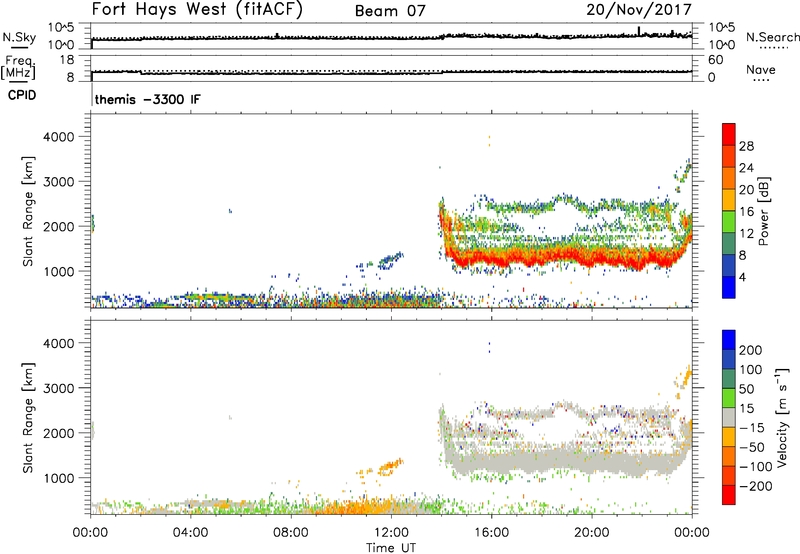Image resolution: width=800 pixels, height=554 pixels.
Task: Click the 'N.Search' legend label
Action: (x=772, y=37)
